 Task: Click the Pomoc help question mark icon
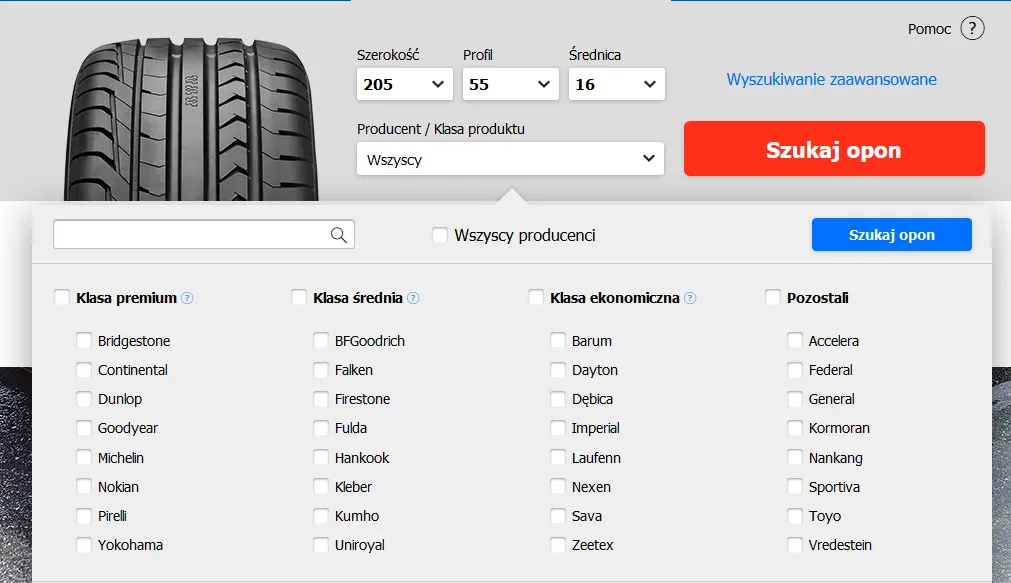(x=972, y=29)
